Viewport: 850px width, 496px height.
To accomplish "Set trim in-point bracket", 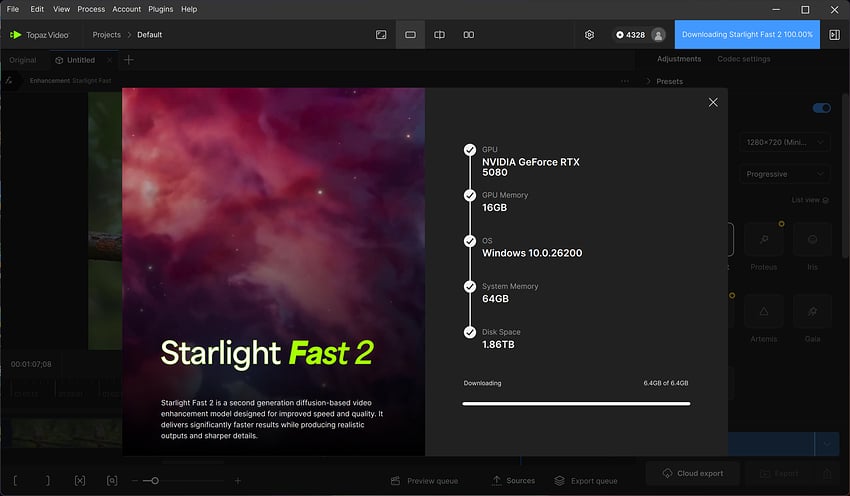I will 15,481.
